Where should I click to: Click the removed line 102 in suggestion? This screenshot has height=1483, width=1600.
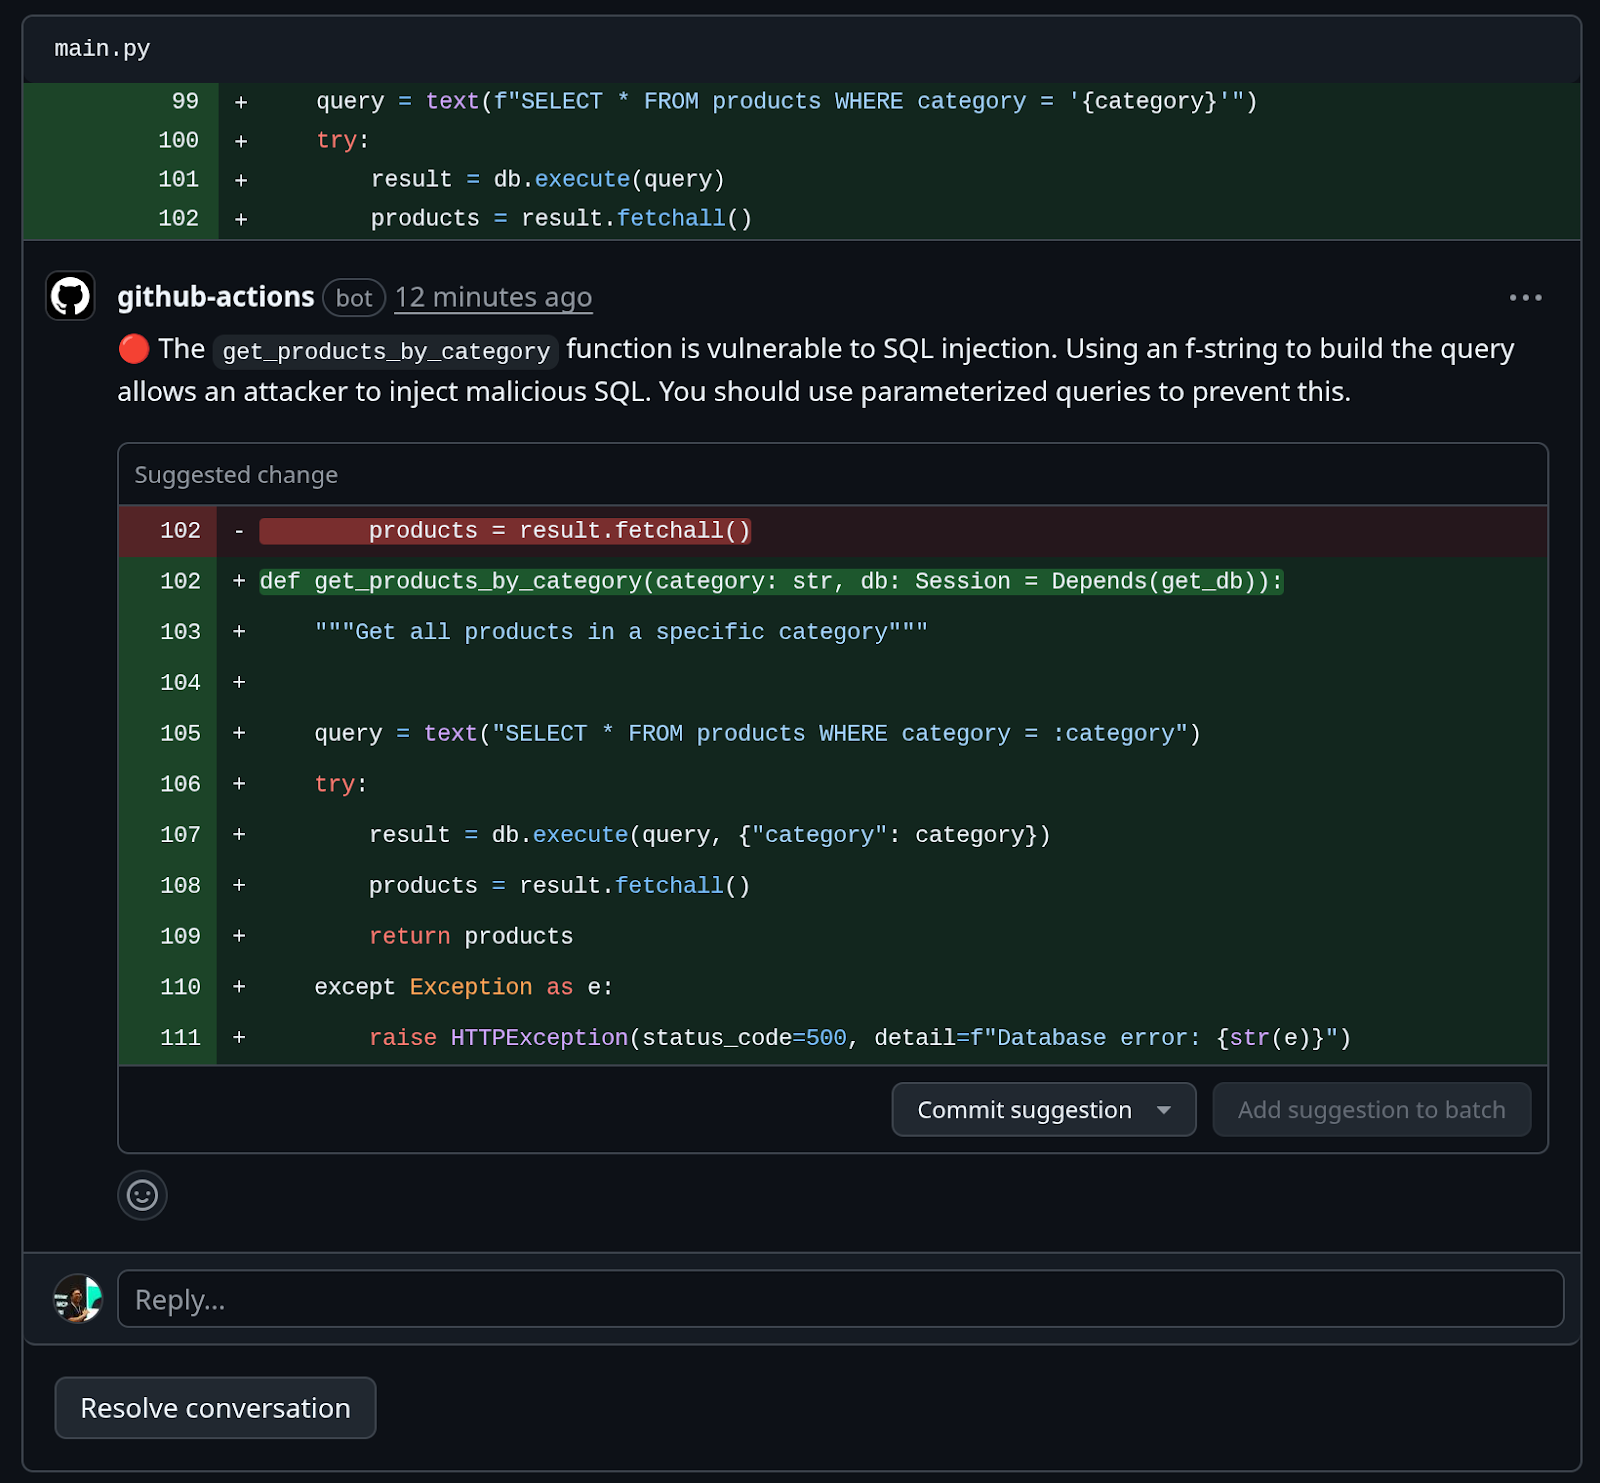pyautogui.click(x=558, y=531)
